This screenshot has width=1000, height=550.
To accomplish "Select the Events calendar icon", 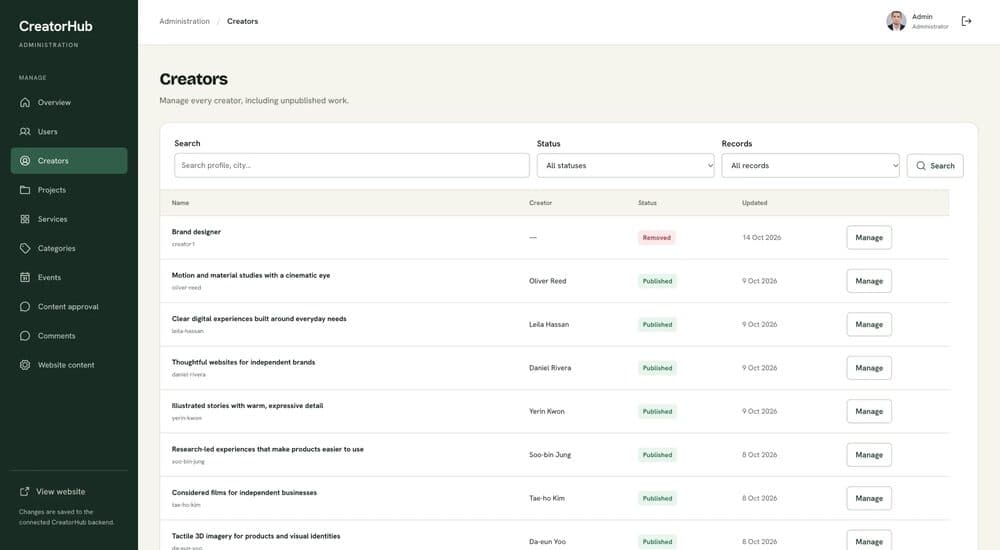I will (25, 277).
